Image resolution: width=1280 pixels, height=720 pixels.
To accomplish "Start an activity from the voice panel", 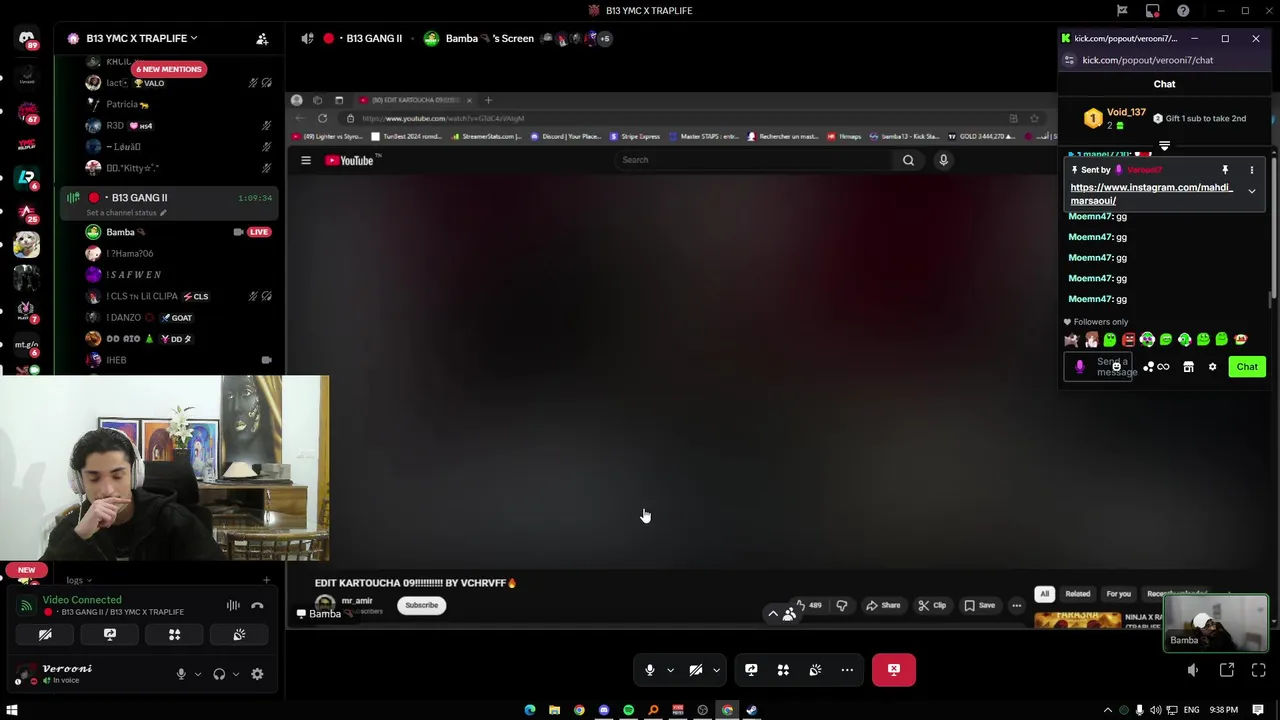I will tap(174, 634).
